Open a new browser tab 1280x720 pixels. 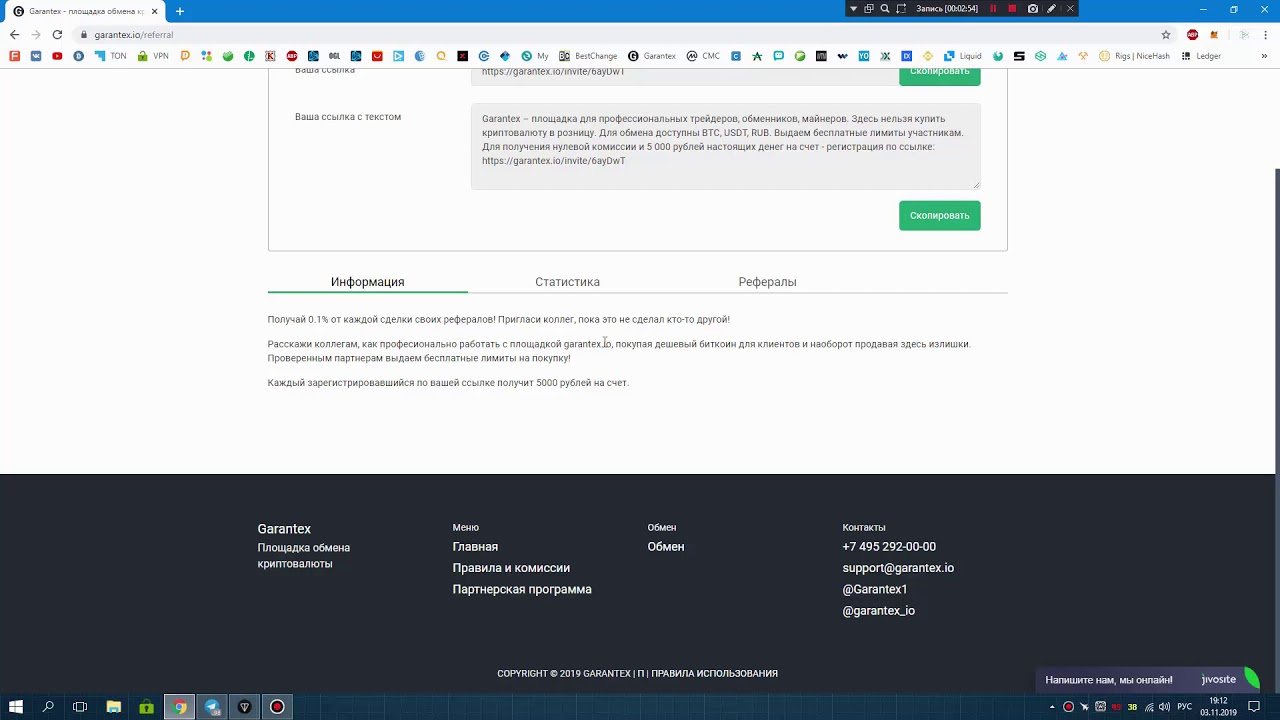180,11
